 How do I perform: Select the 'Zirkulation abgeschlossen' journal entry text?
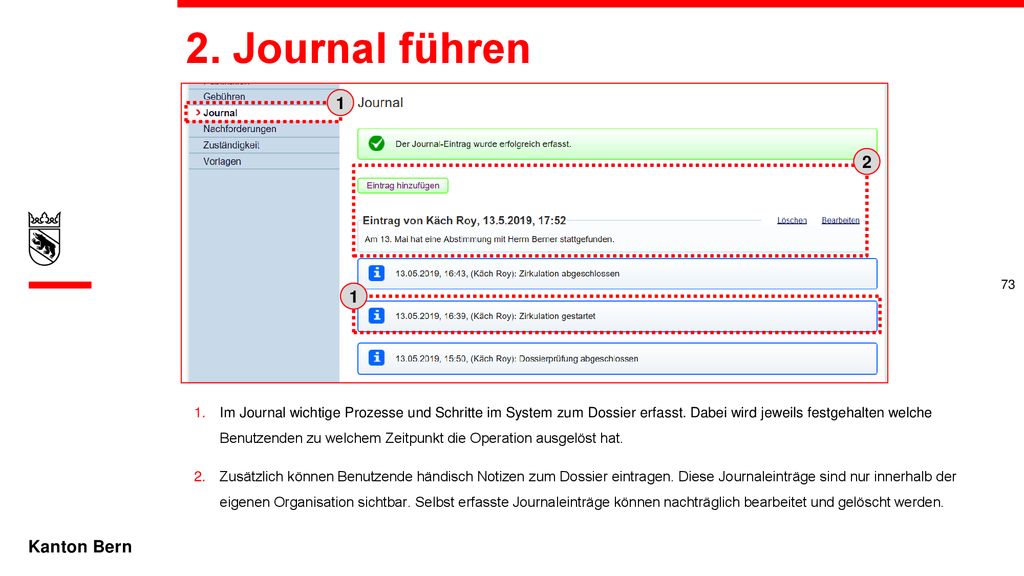pos(507,274)
